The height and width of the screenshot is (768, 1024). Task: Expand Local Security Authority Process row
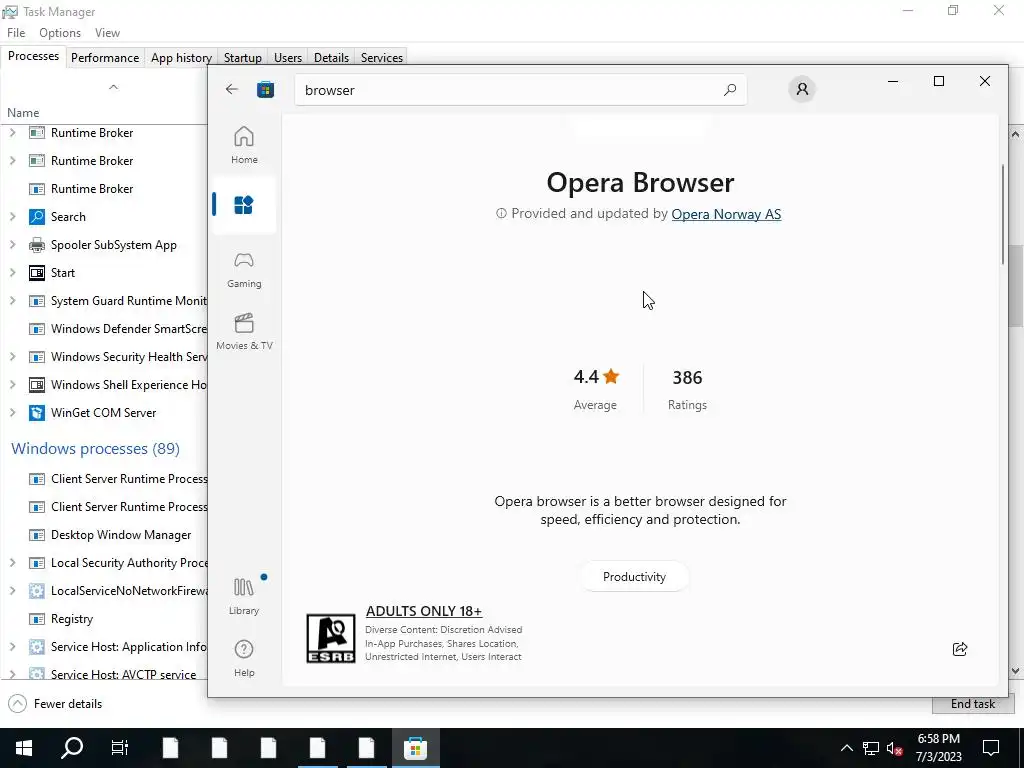pos(12,563)
